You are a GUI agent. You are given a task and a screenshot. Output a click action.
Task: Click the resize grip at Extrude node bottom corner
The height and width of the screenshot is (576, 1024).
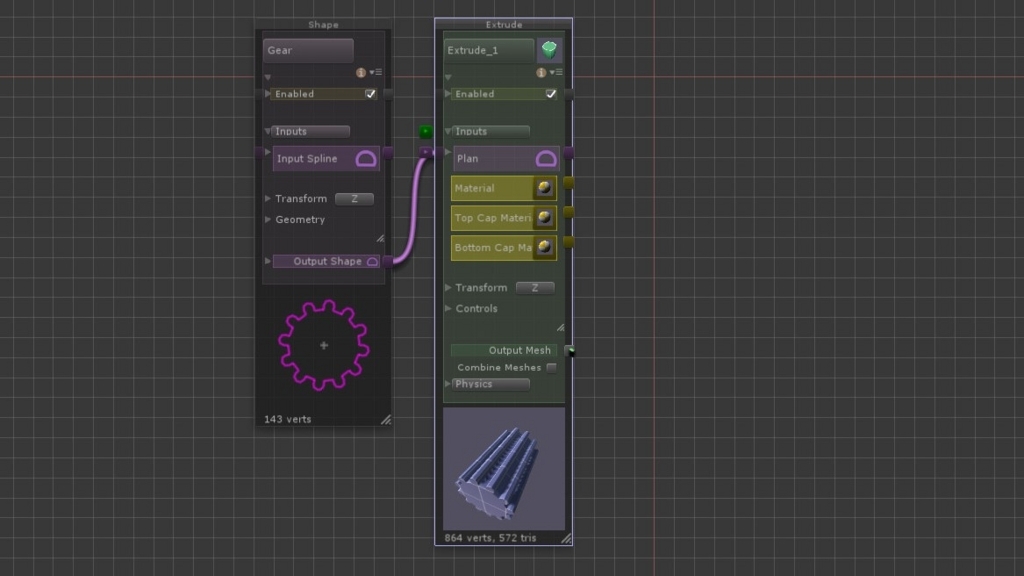[566, 538]
